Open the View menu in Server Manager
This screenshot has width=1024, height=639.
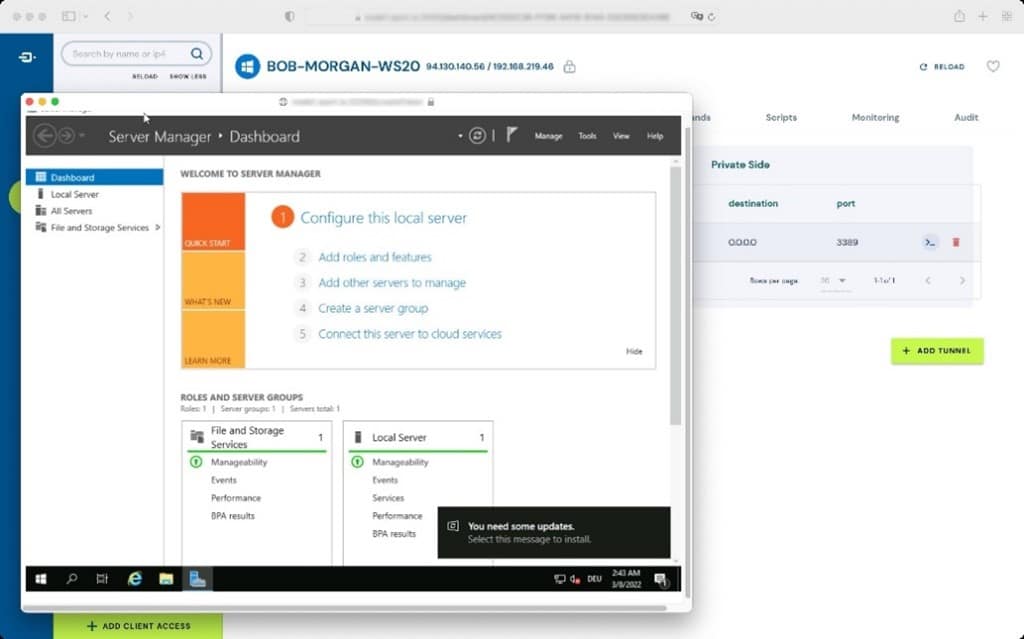click(620, 136)
